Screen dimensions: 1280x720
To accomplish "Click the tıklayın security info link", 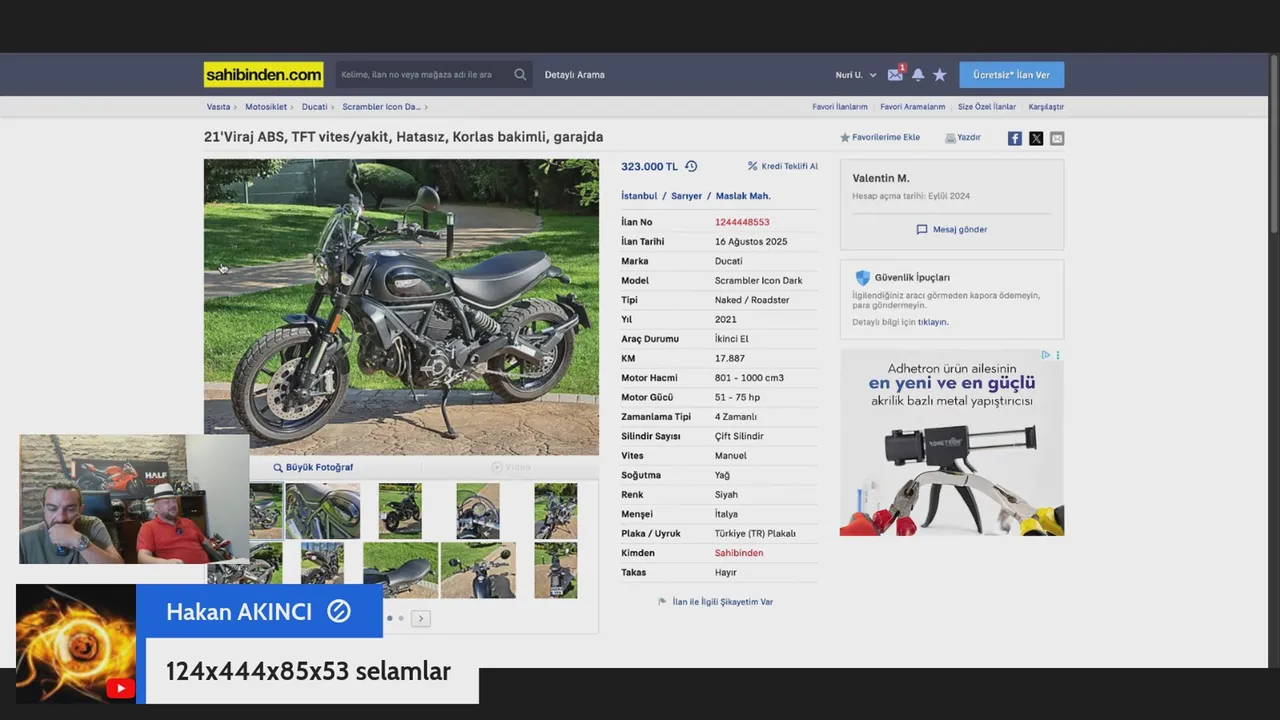I will [x=933, y=322].
